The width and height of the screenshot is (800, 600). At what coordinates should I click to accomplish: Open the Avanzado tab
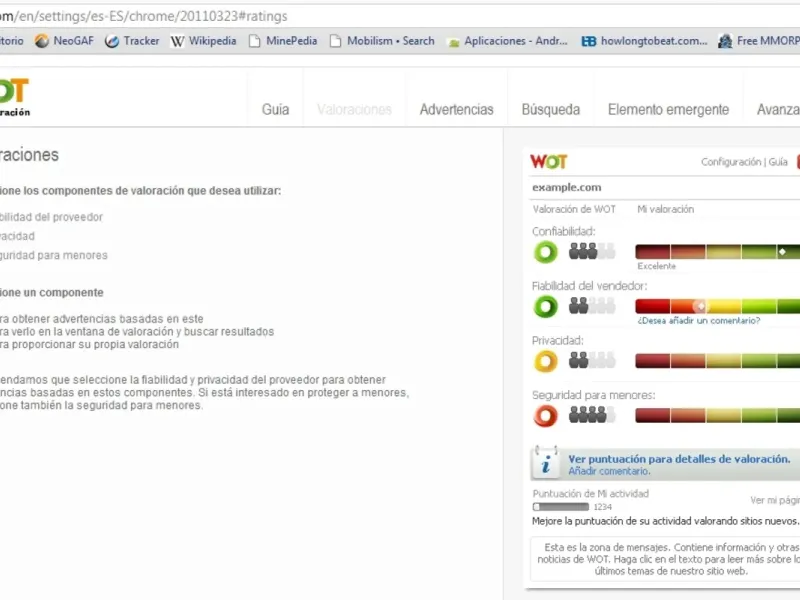(x=778, y=109)
